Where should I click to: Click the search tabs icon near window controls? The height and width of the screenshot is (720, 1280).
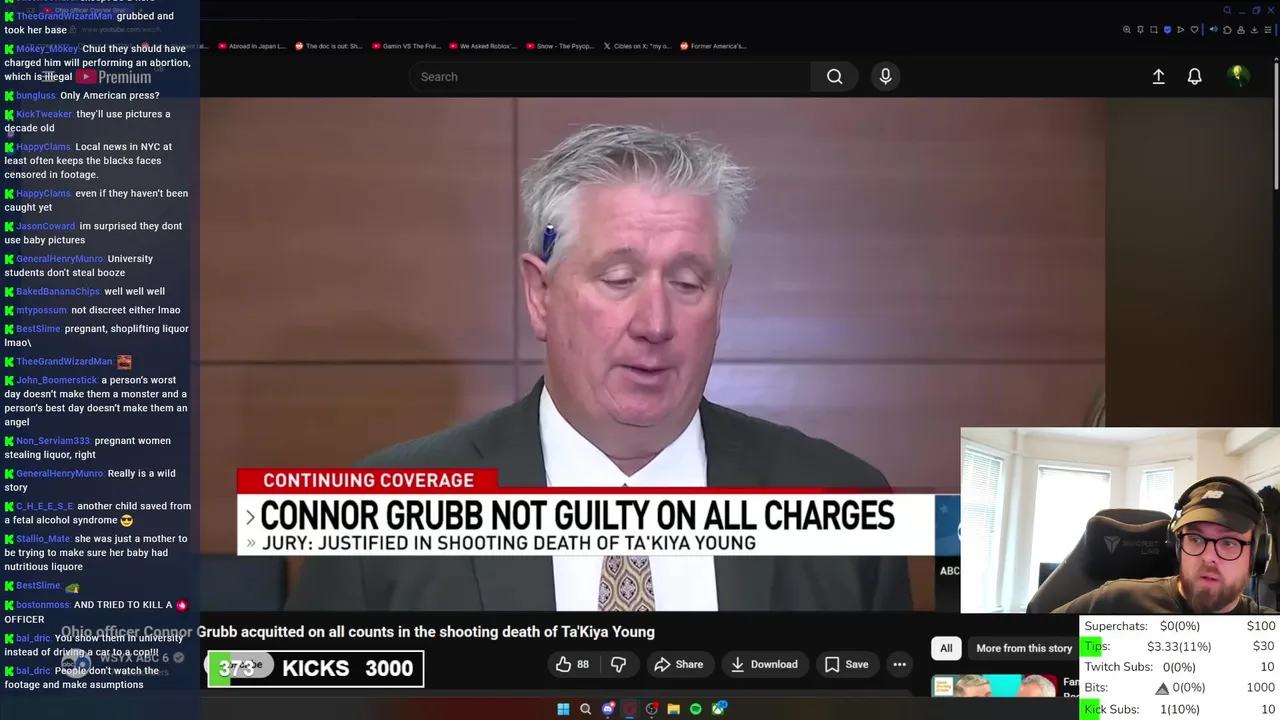pos(1227,10)
